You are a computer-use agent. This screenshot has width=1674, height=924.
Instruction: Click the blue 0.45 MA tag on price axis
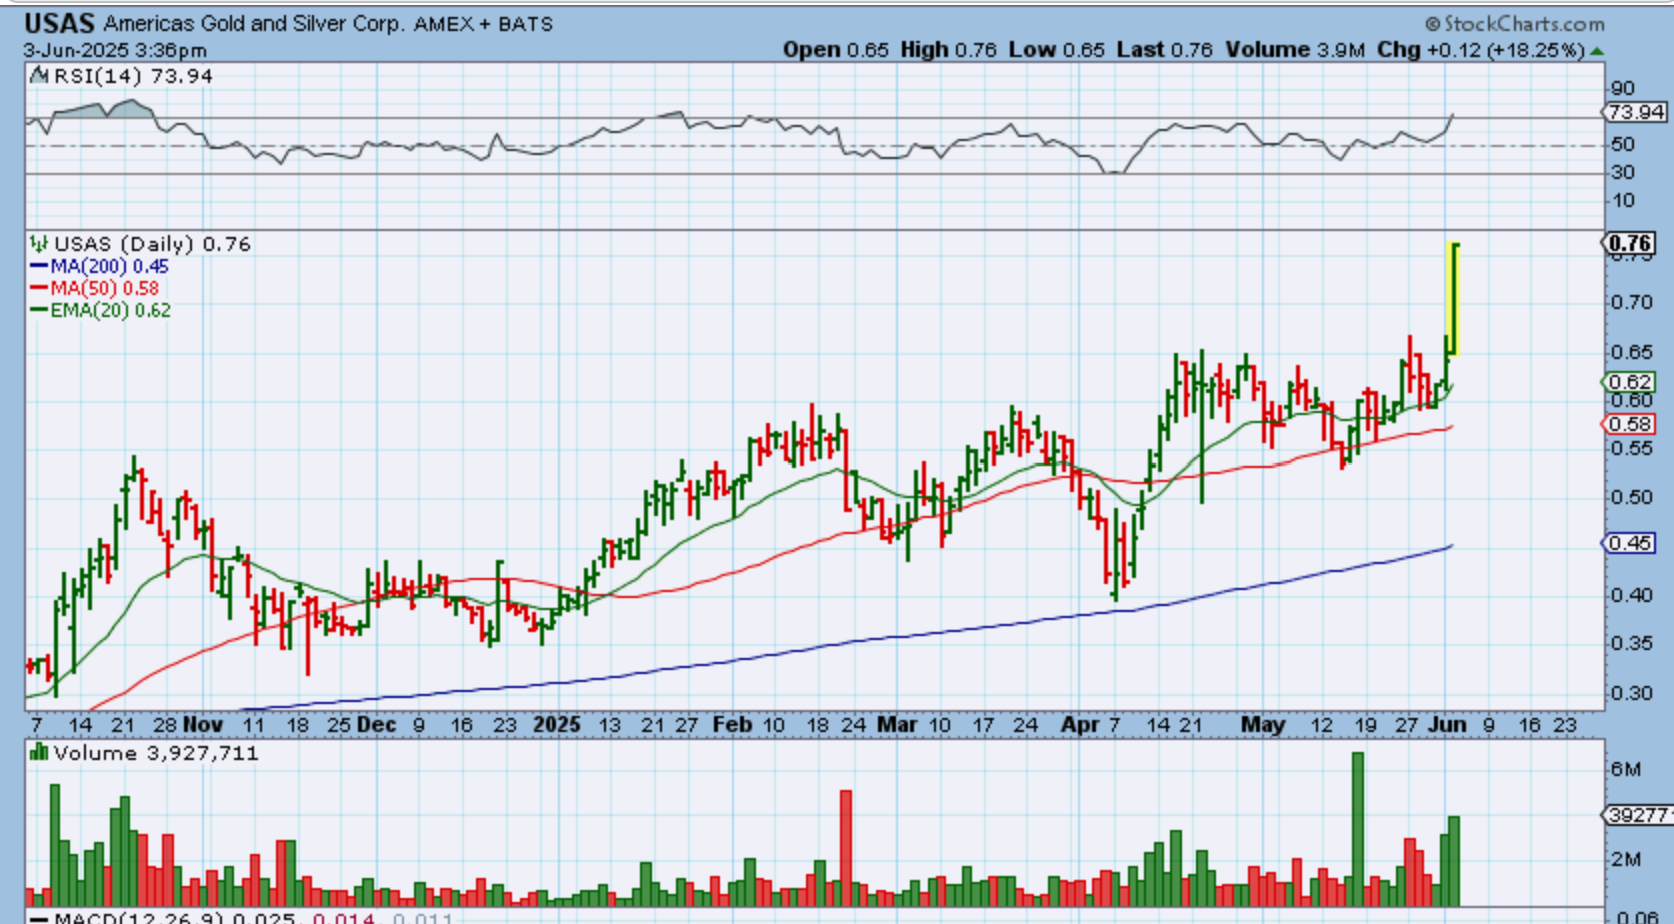pyautogui.click(x=1630, y=543)
